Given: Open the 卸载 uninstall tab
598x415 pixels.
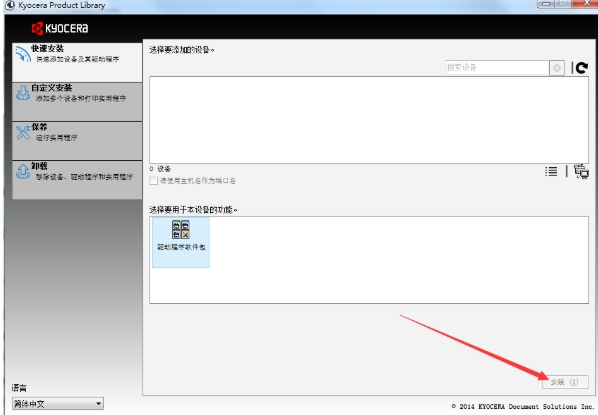Looking at the screenshot, I should click(77, 180).
